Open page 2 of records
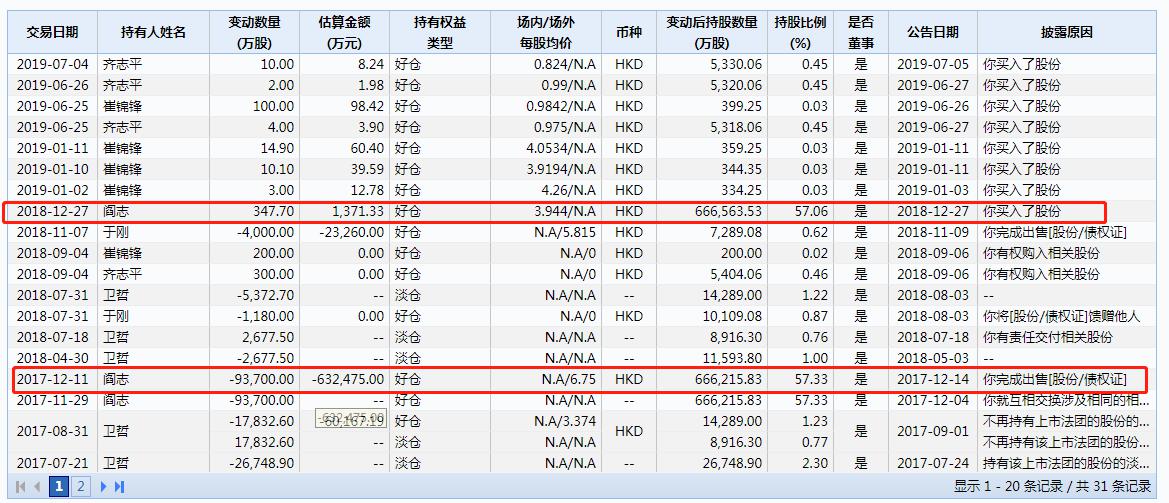The height and width of the screenshot is (503, 1169). [x=81, y=487]
